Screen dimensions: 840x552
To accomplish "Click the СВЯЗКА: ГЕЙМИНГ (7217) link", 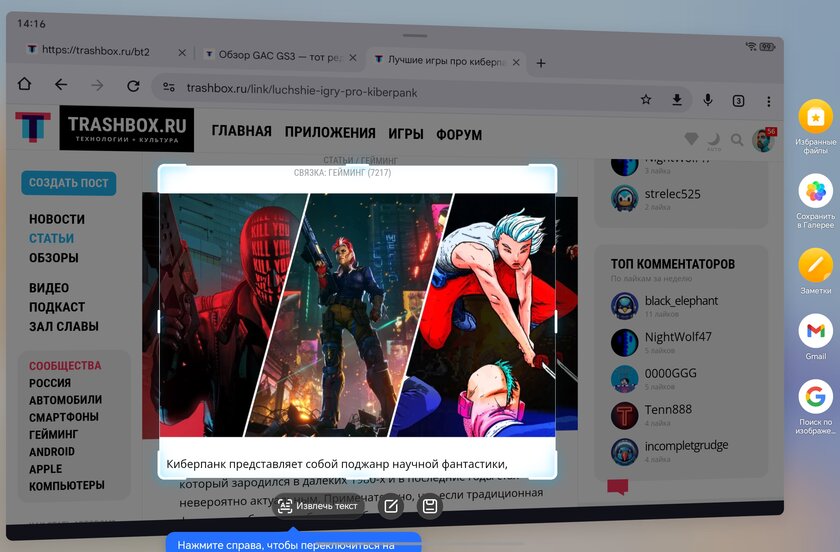I will pos(342,173).
